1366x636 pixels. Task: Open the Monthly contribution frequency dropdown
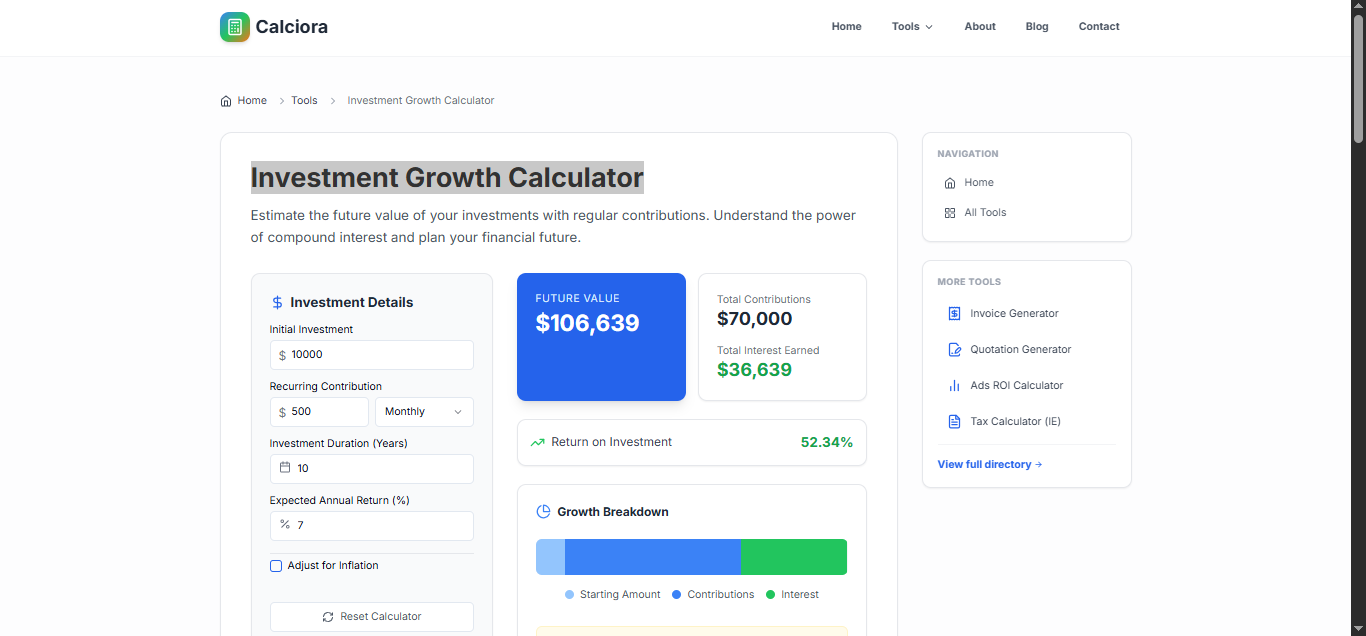point(424,411)
